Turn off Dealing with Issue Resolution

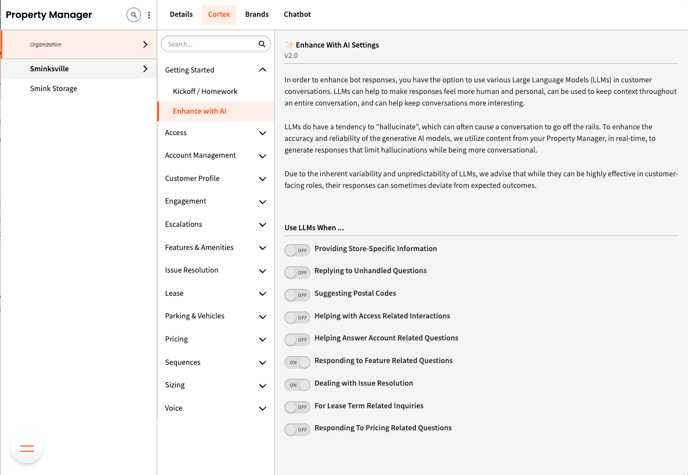click(x=297, y=384)
